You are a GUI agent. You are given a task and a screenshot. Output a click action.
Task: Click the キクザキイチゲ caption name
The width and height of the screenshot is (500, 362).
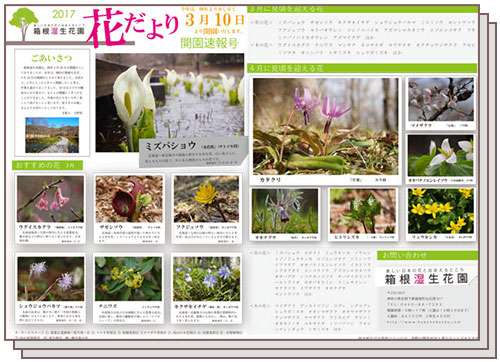(x=191, y=306)
